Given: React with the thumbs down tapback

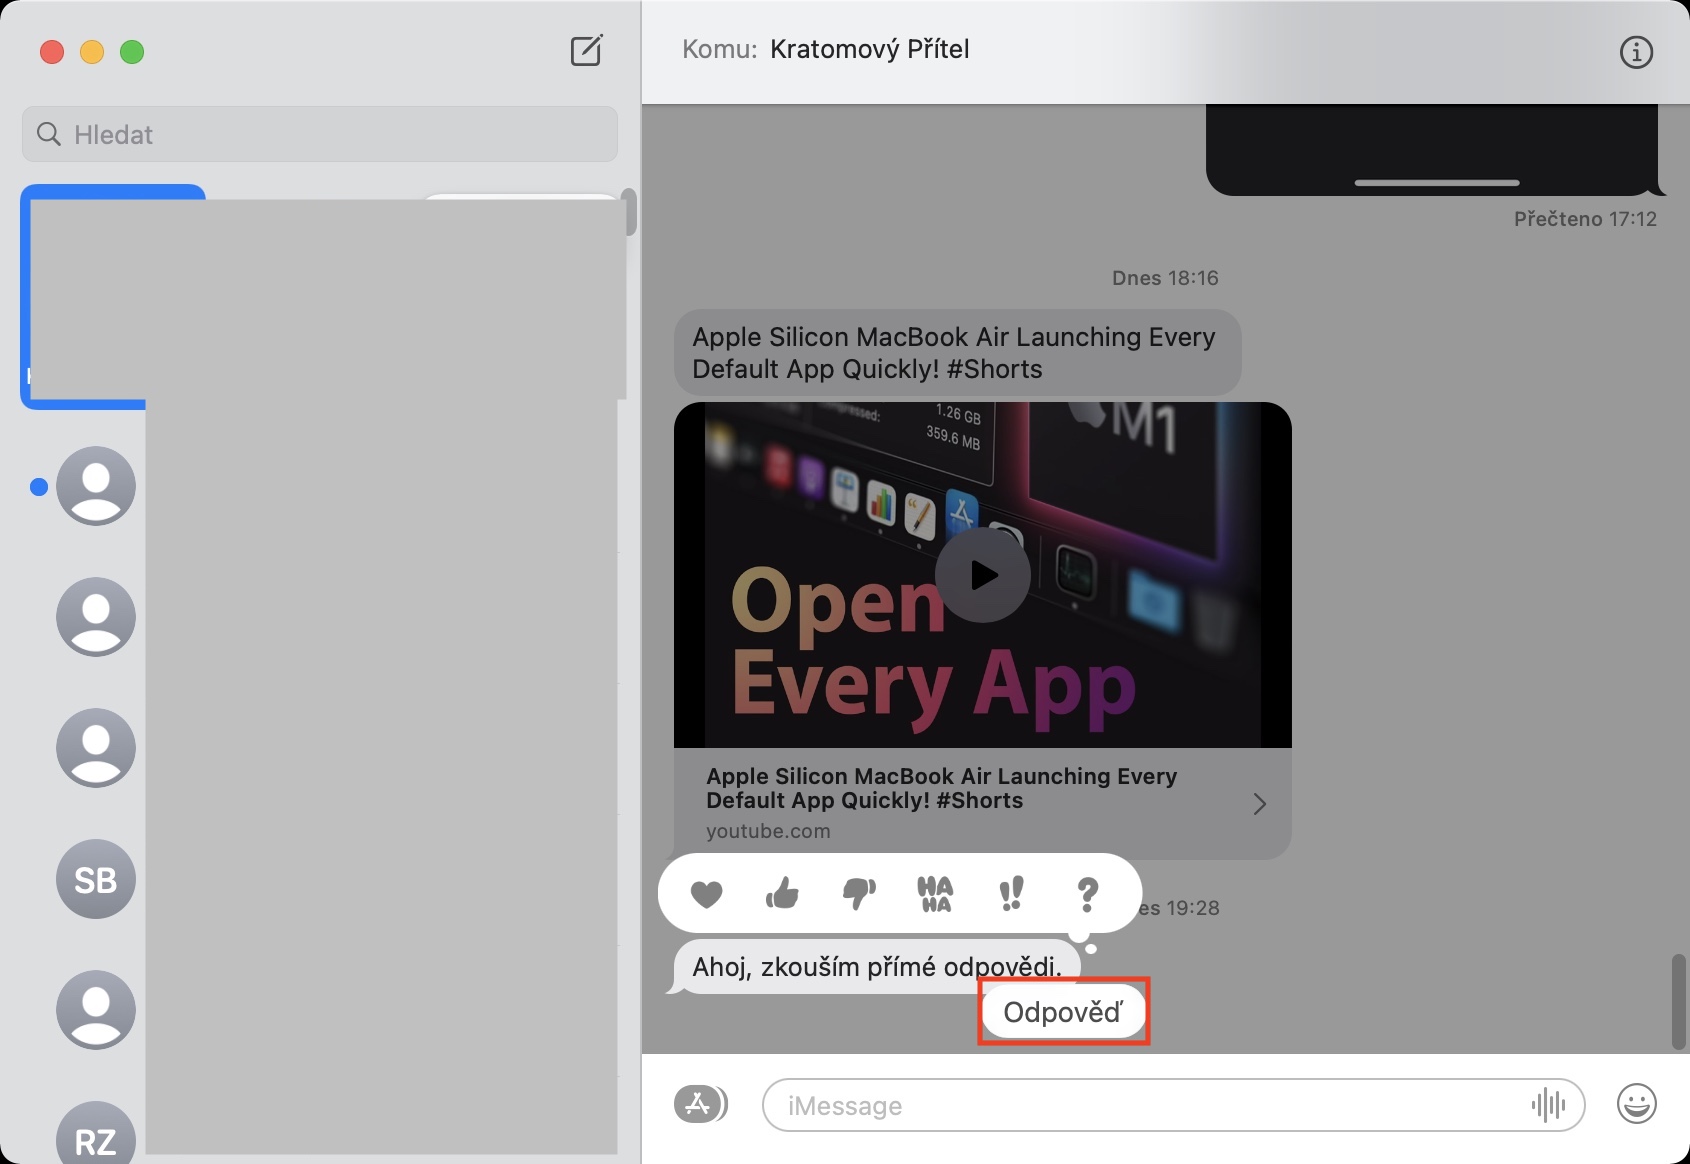Looking at the screenshot, I should [859, 894].
